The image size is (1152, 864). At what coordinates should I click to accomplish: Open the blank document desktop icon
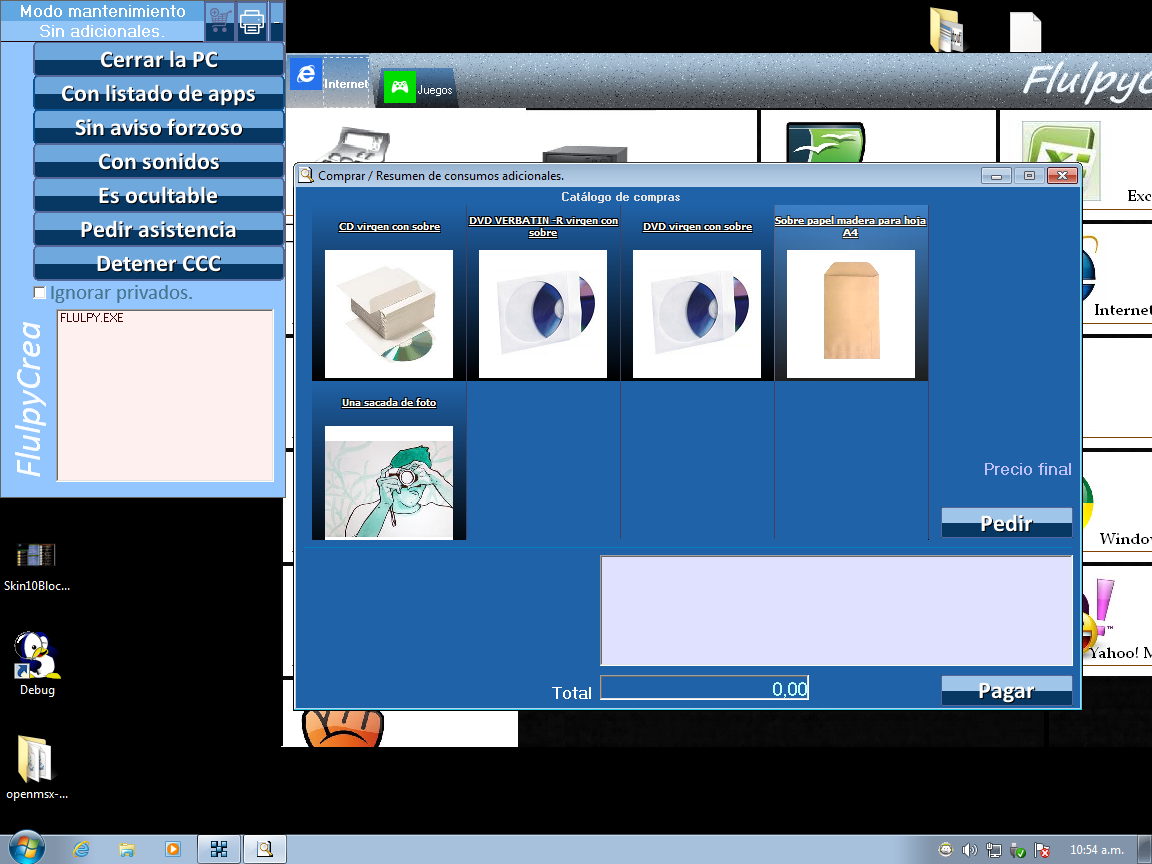tap(1026, 32)
